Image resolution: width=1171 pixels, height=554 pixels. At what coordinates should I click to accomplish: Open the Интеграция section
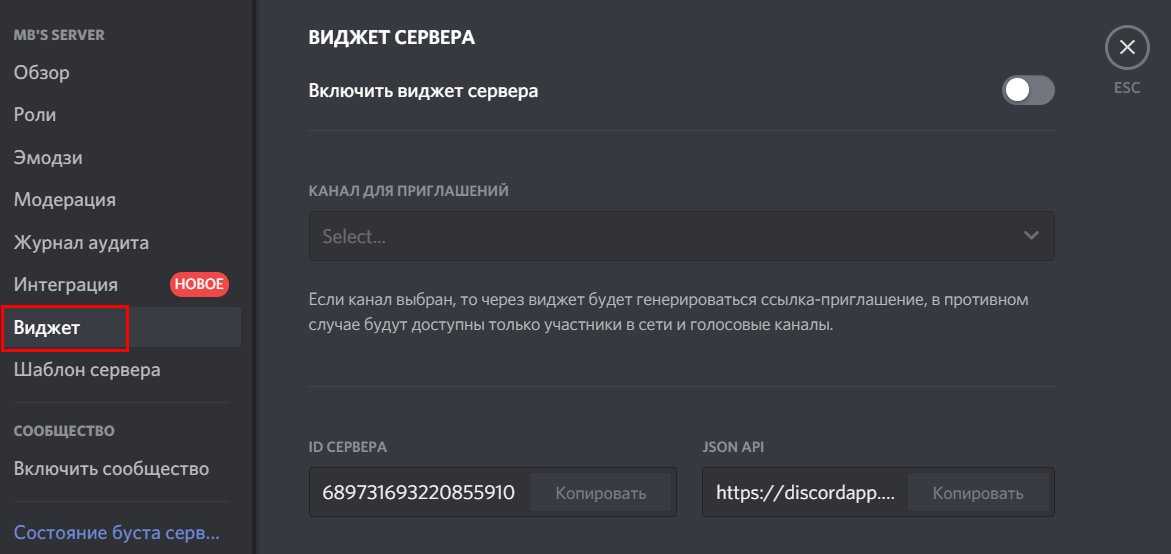coord(66,285)
